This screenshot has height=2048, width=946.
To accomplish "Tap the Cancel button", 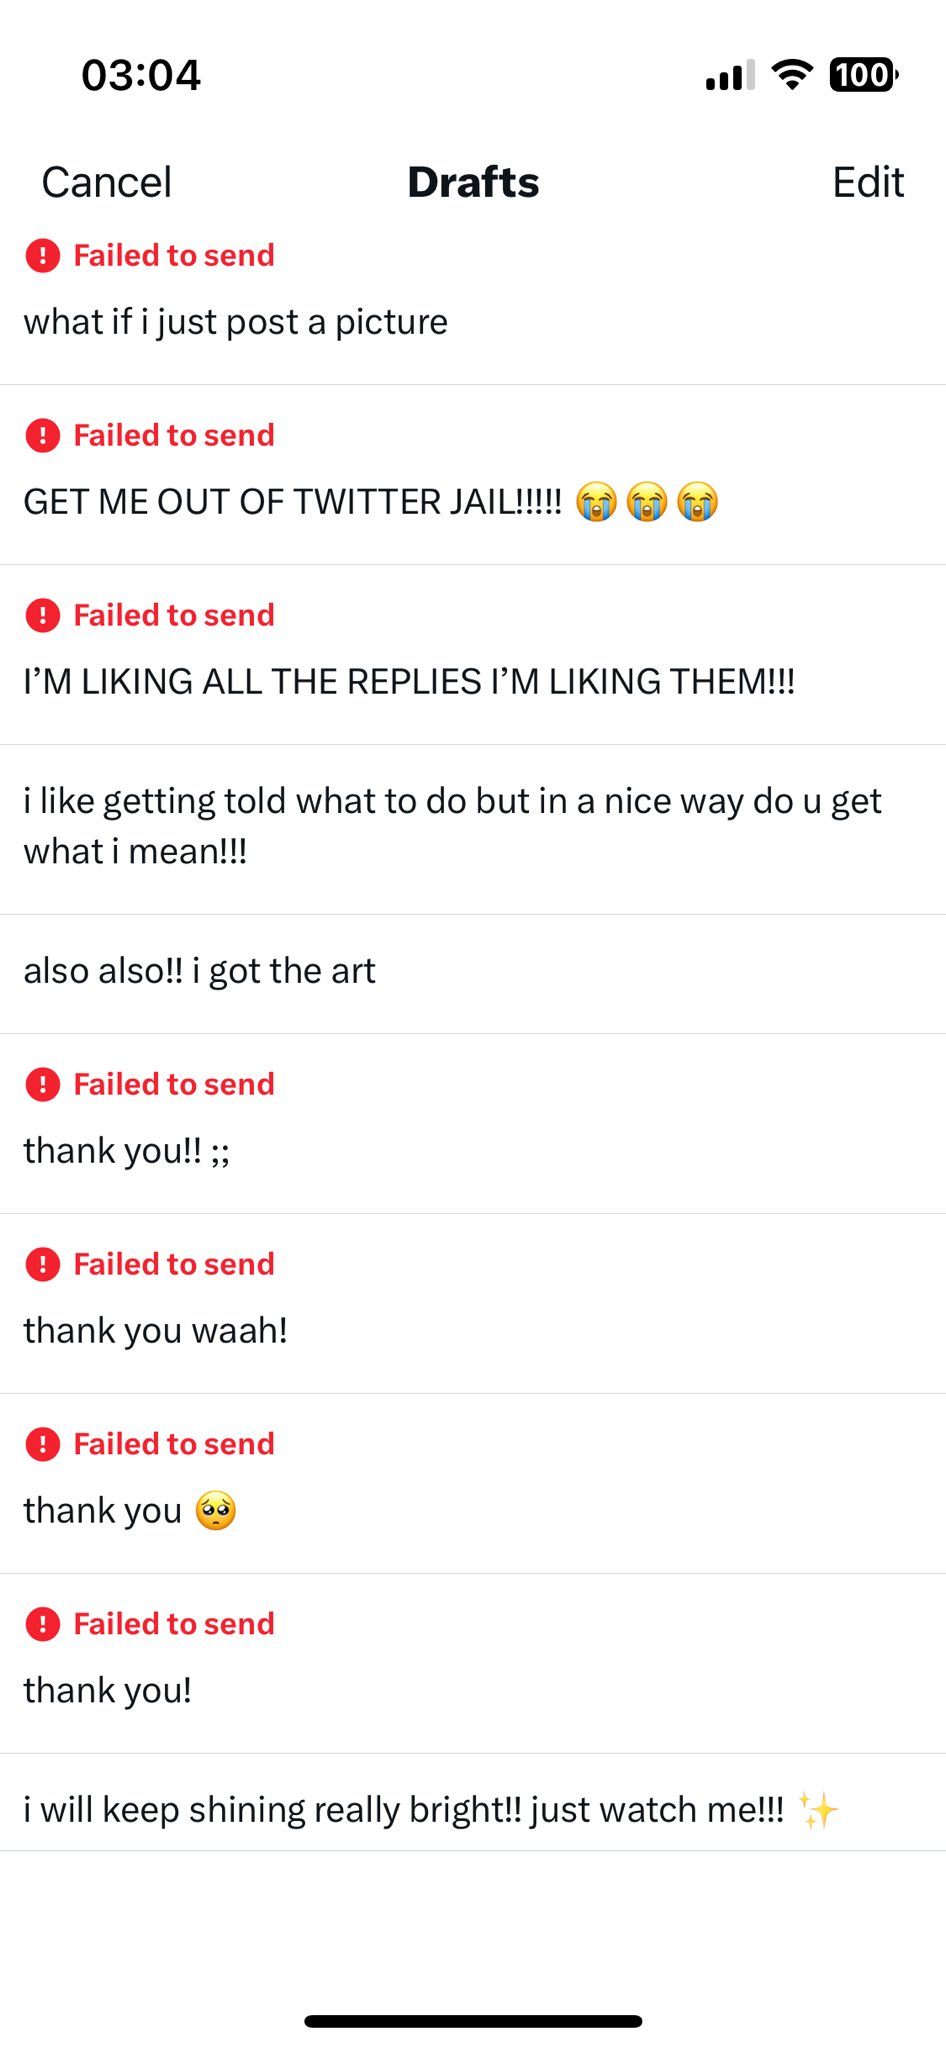I will [107, 182].
